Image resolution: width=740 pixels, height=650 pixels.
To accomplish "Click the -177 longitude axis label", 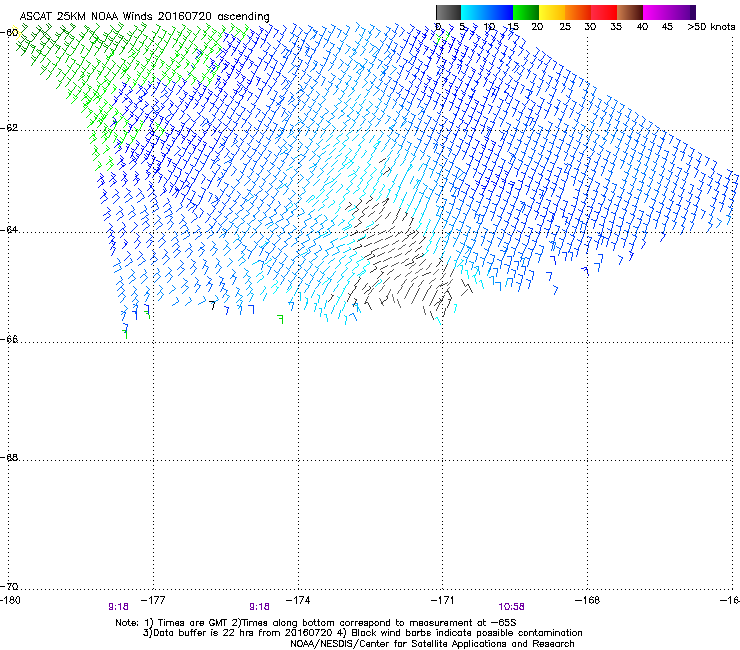I will point(153,600).
